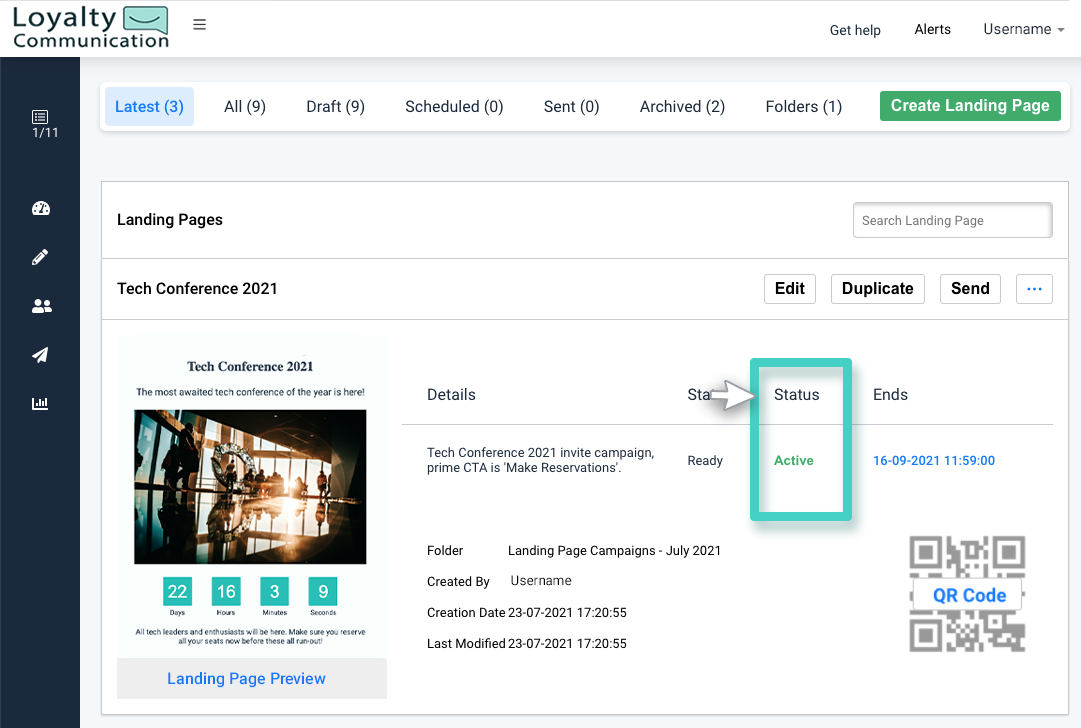The height and width of the screenshot is (728, 1081).
Task: Select the pencil edit icon in sidebar
Action: coord(40,257)
